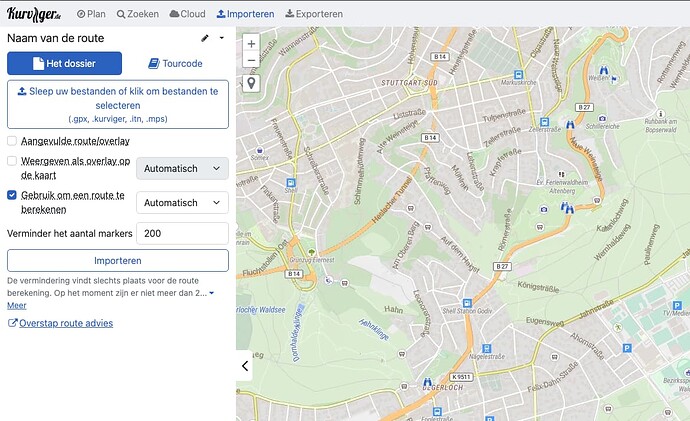Viewport: 690px width, 421px height.
Task: Open route calculation Automatisch dropdown
Action: (x=182, y=202)
